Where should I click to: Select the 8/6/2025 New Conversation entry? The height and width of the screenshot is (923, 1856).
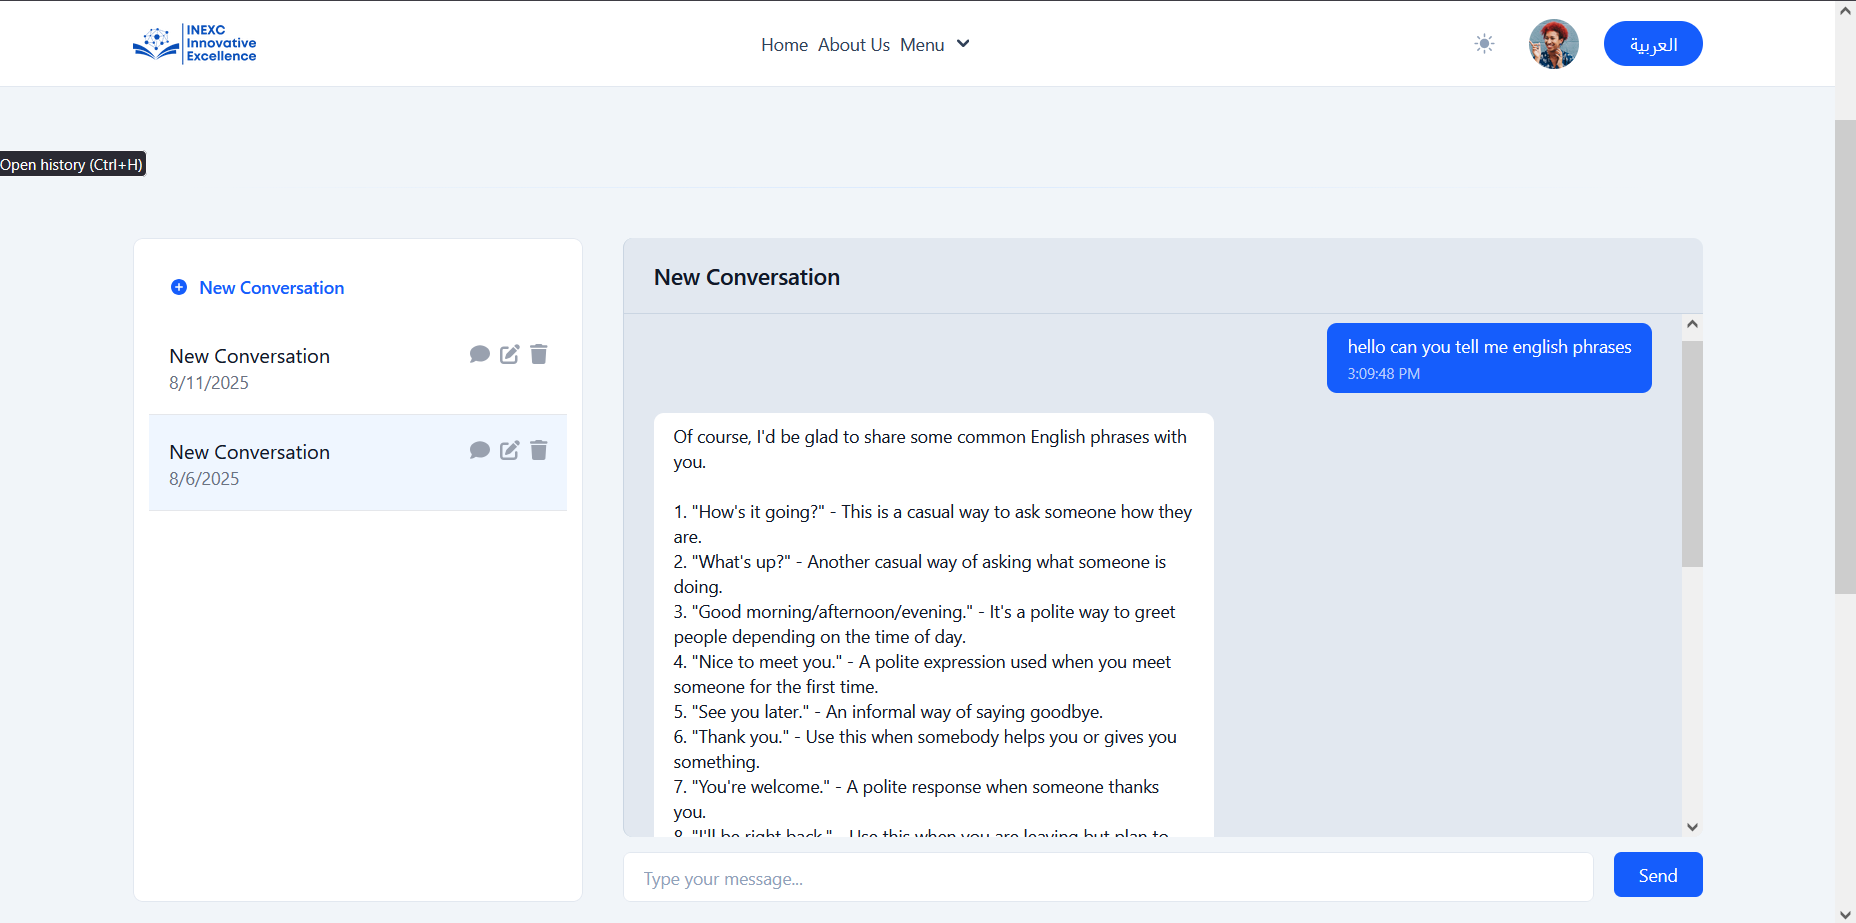[358, 463]
